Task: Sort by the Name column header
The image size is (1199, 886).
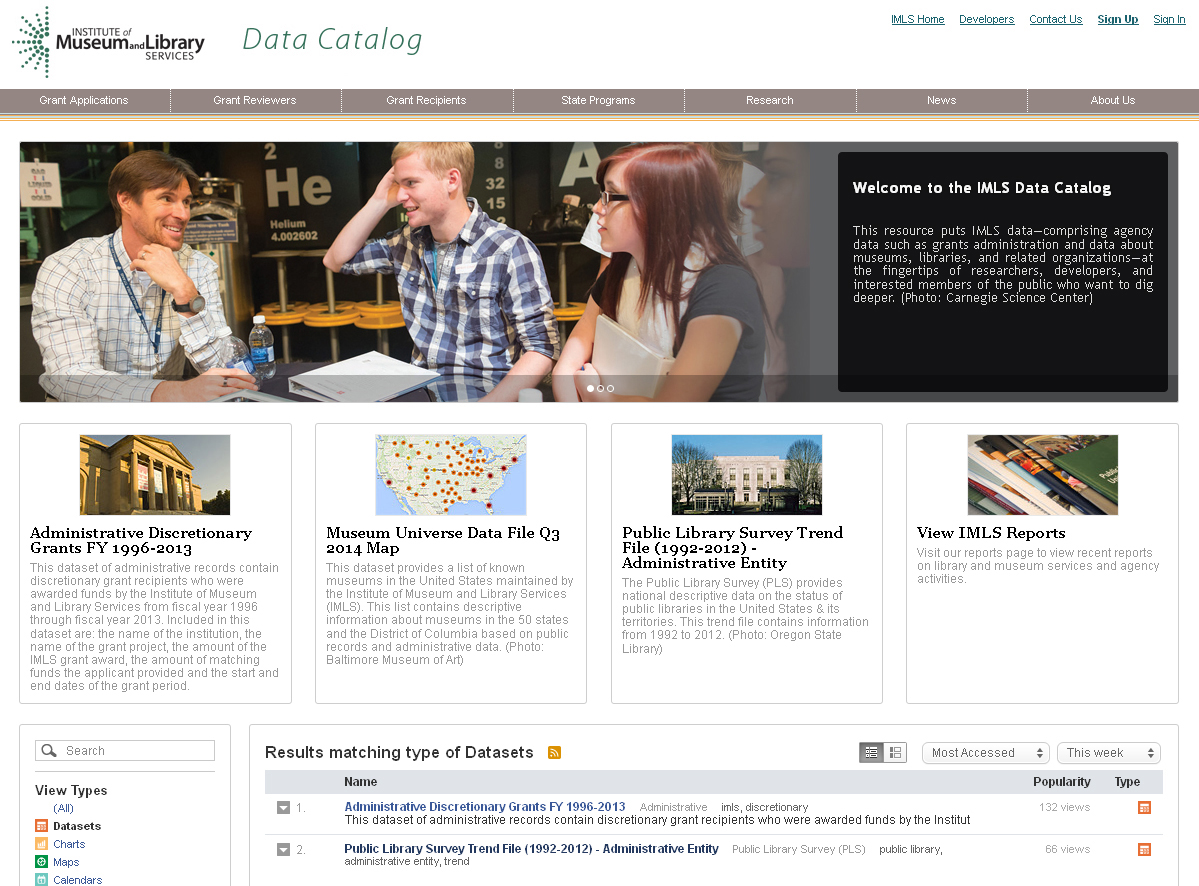Action: (360, 781)
